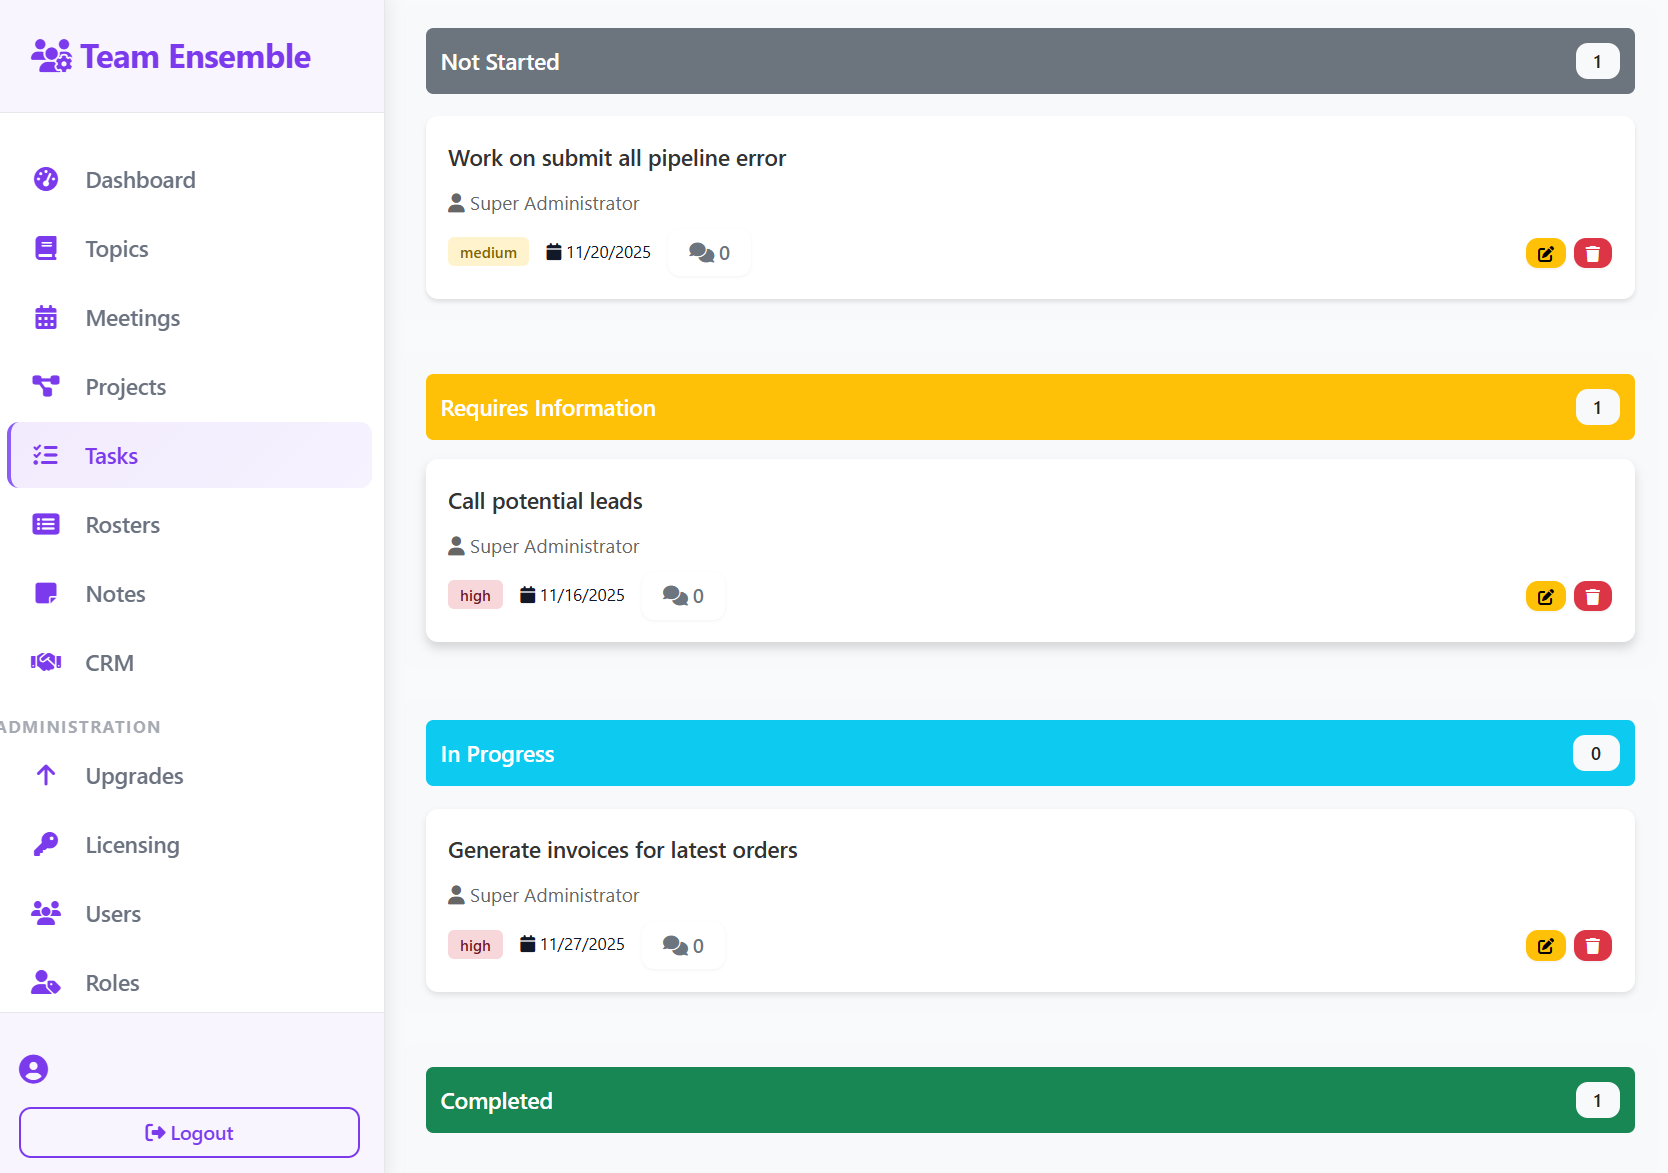The image size is (1668, 1173).
Task: Click the Dashboard gauge icon
Action: [x=46, y=180]
